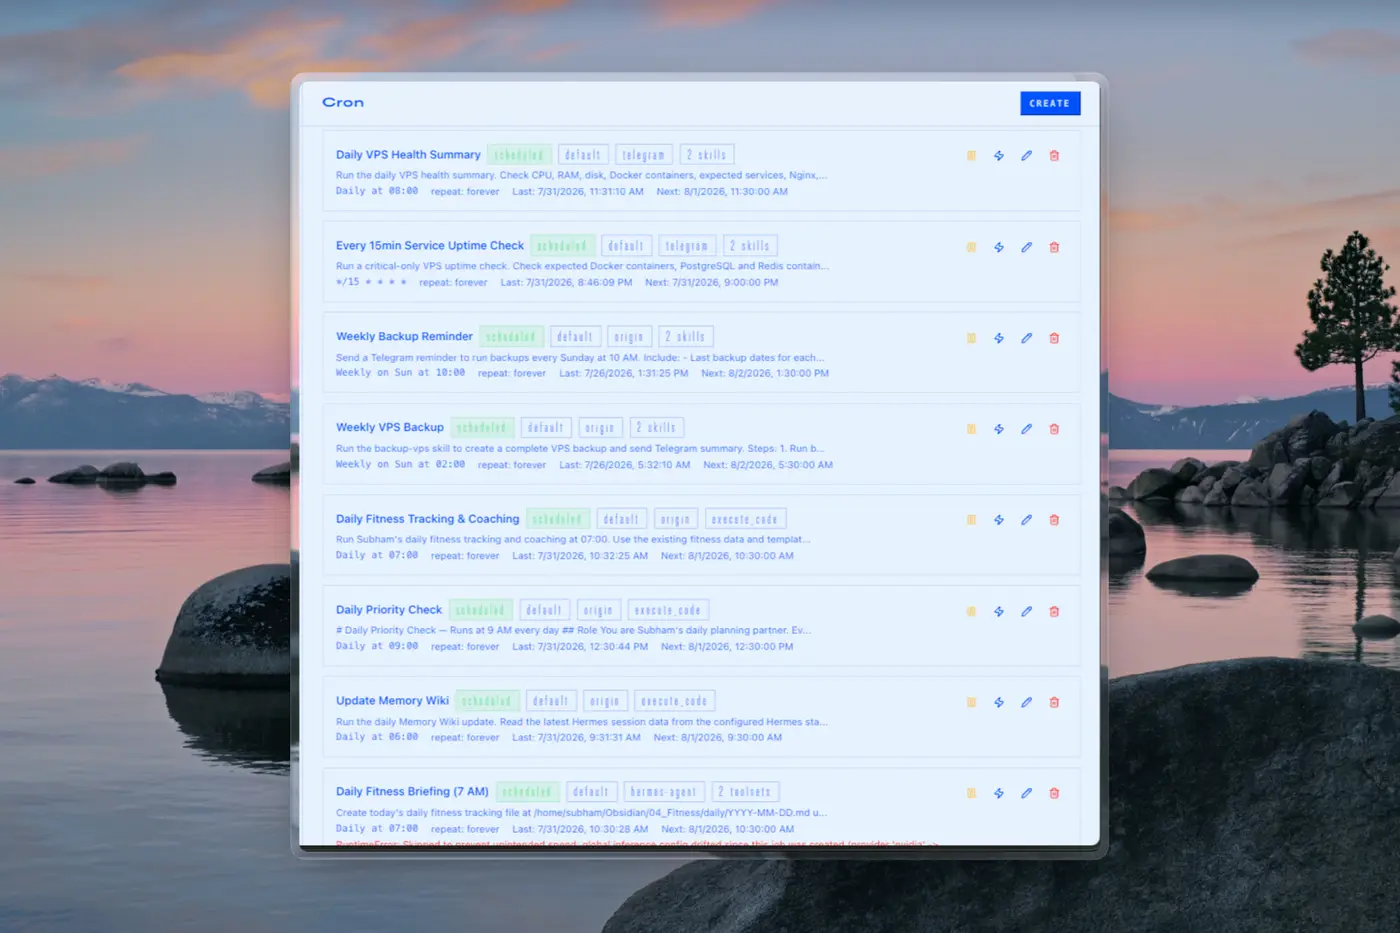Select the Weekly Backup Reminder job title
The height and width of the screenshot is (933, 1400).
coord(404,337)
